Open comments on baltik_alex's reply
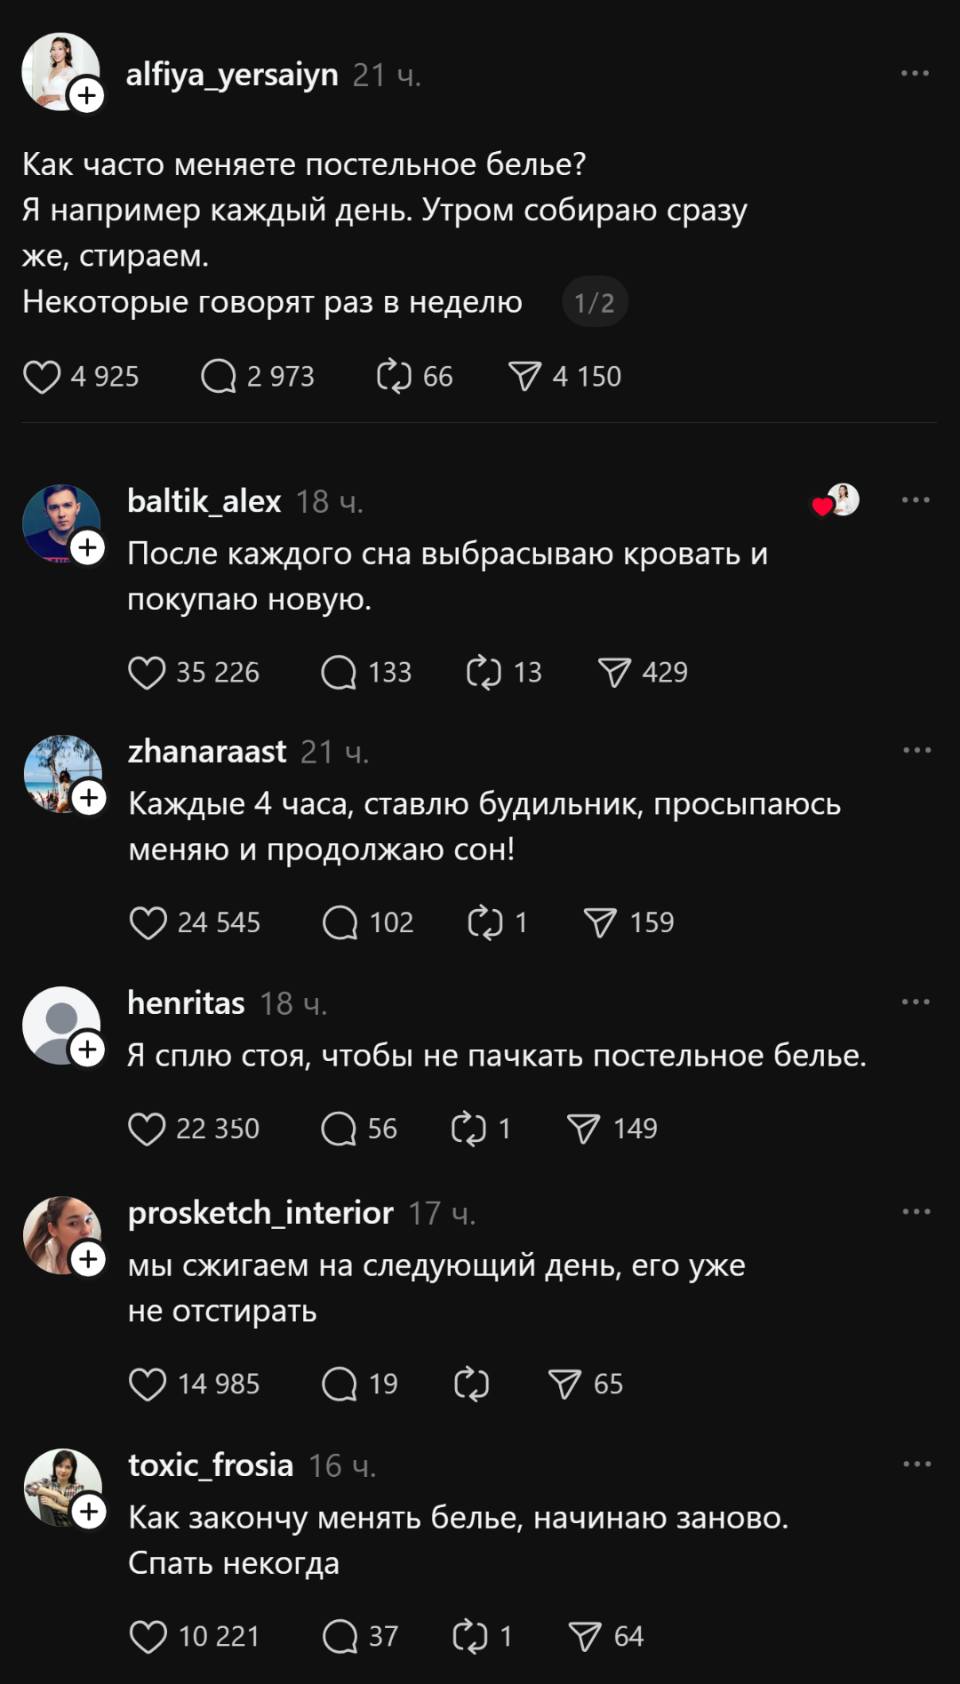 pyautogui.click(x=339, y=672)
